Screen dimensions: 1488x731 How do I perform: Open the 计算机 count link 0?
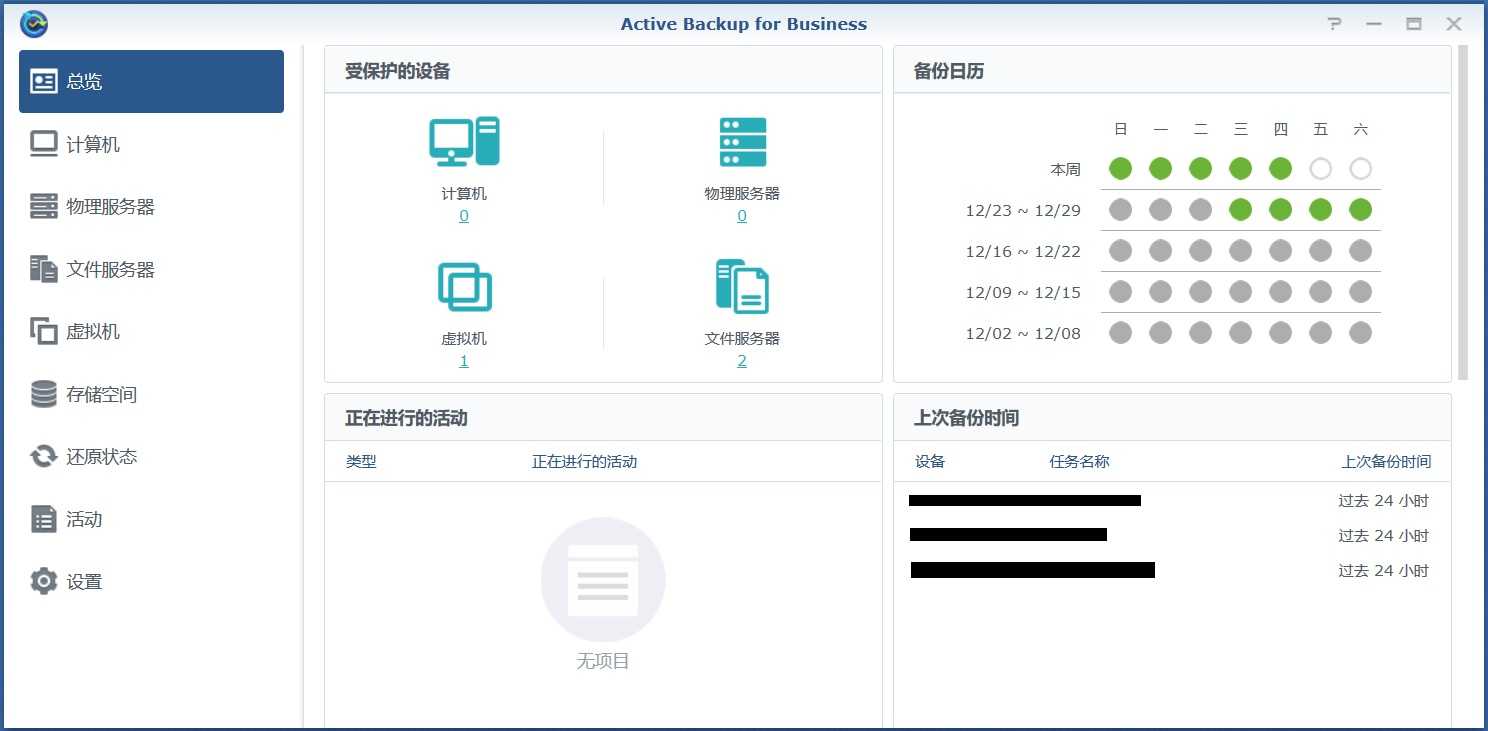(x=464, y=216)
